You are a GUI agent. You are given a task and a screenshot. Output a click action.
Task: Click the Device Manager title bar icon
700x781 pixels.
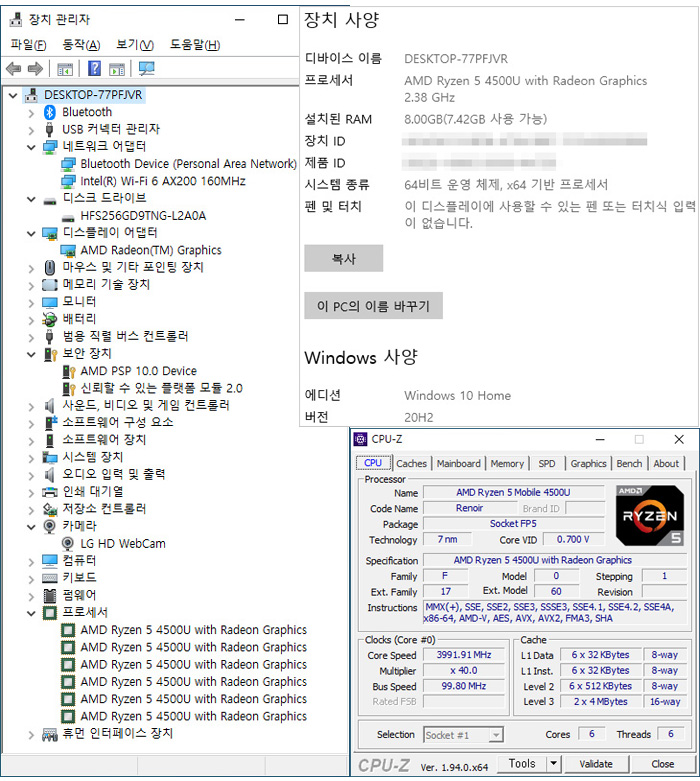pyautogui.click(x=16, y=19)
